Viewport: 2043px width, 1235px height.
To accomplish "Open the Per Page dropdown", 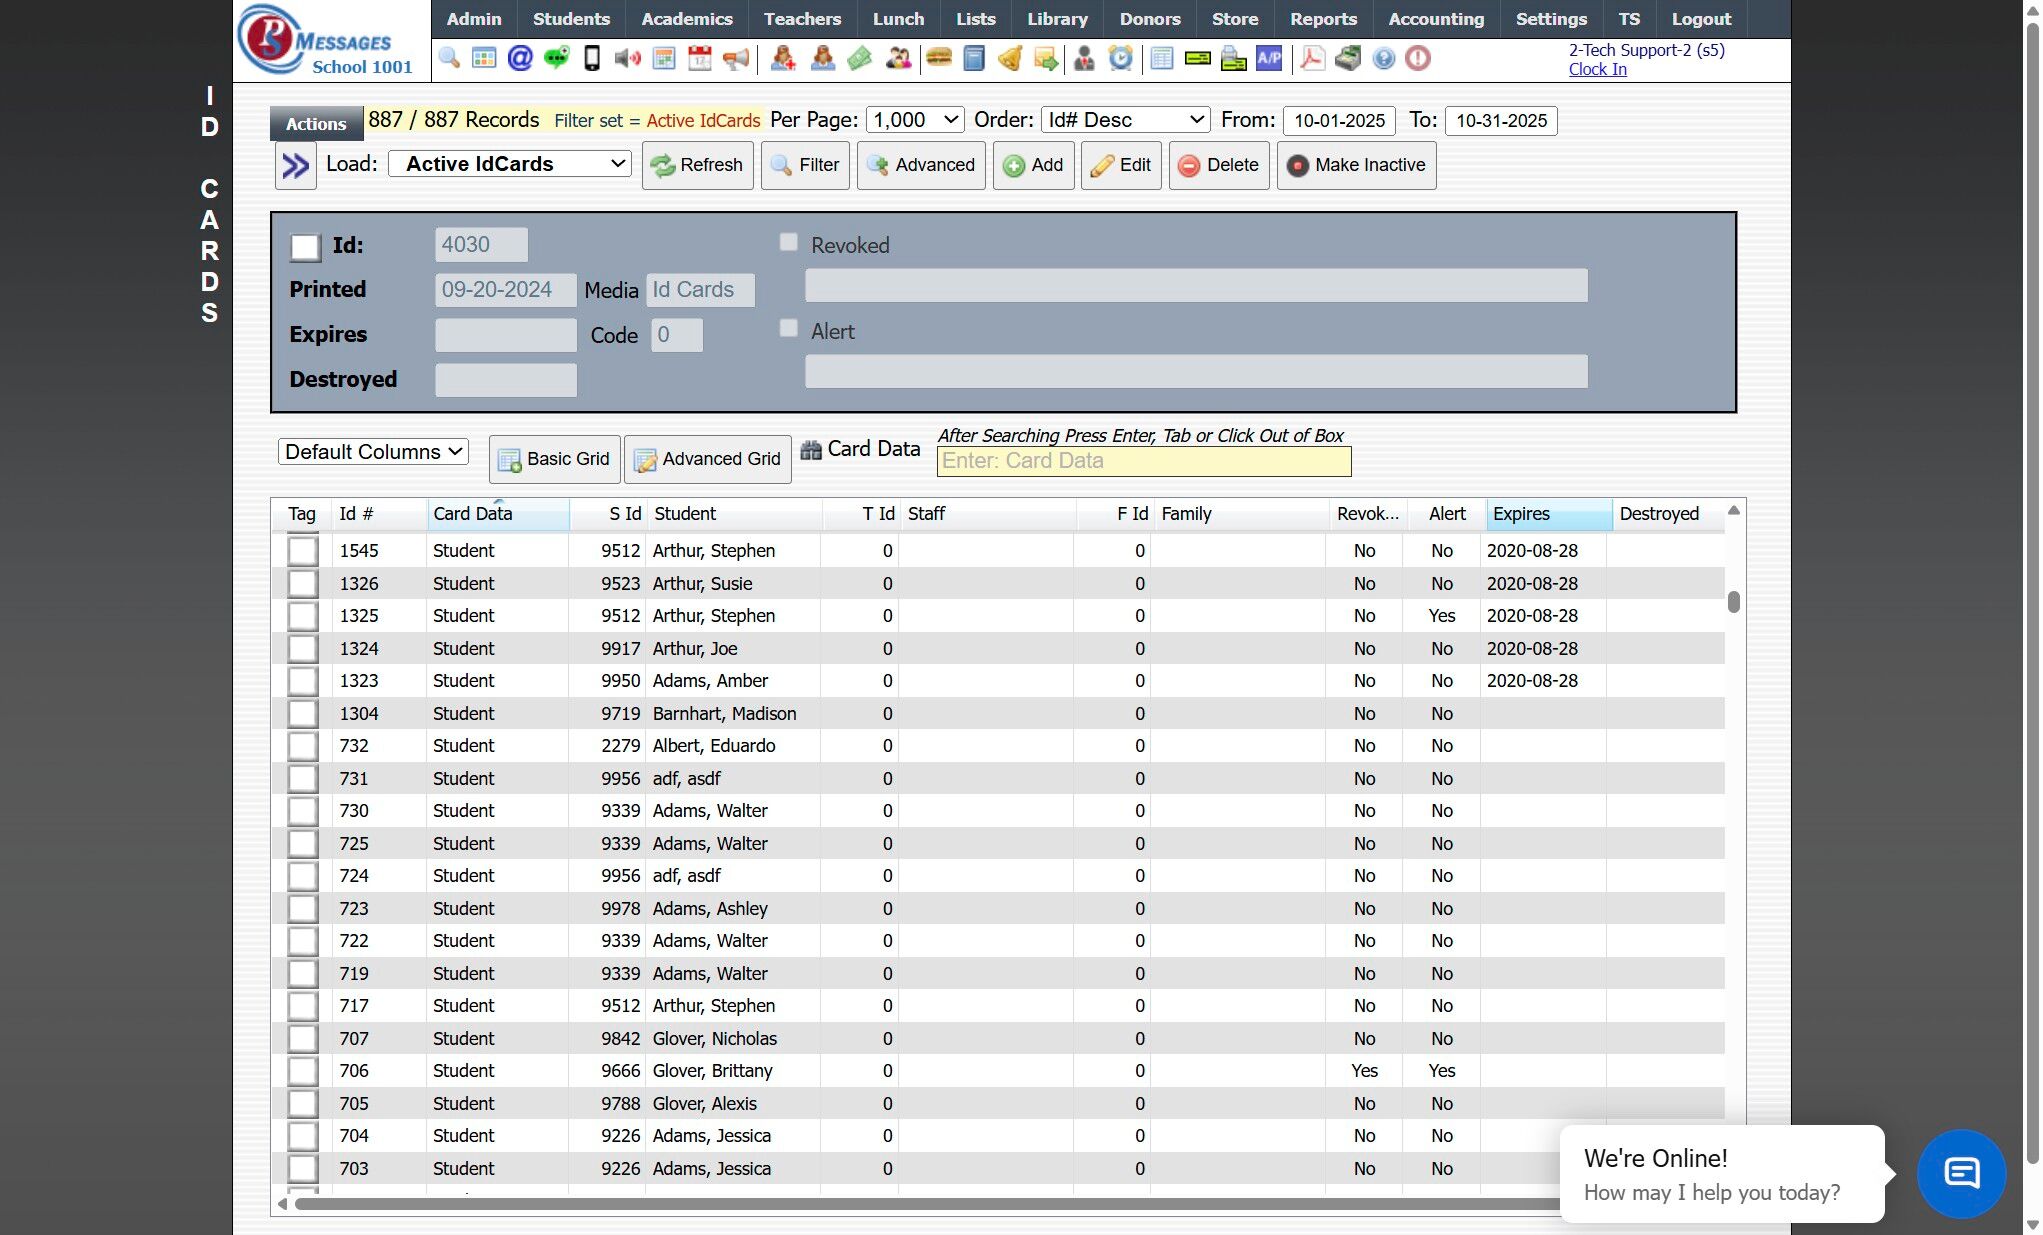I will click(x=914, y=120).
